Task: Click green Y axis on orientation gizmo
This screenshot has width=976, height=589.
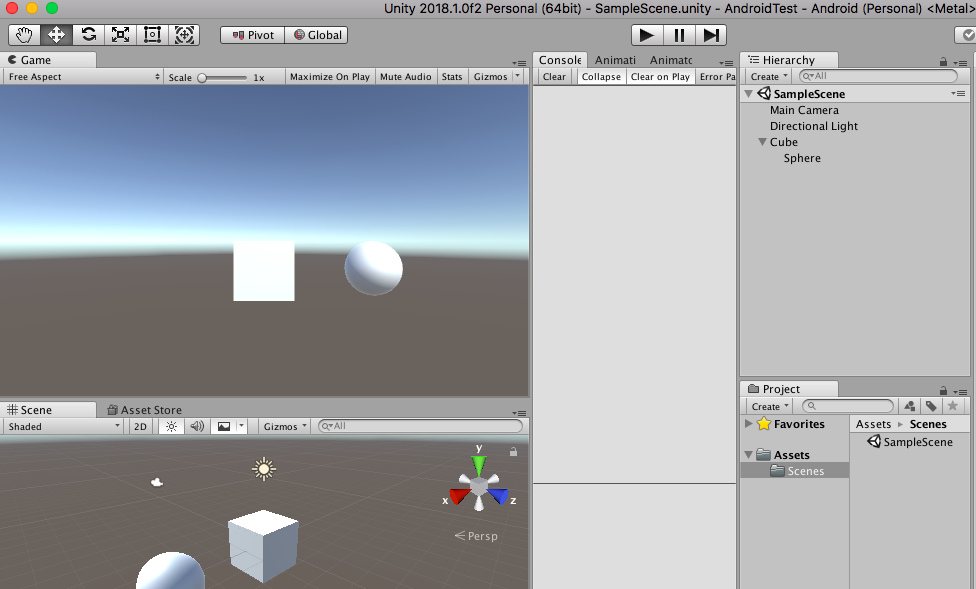Action: click(x=479, y=464)
